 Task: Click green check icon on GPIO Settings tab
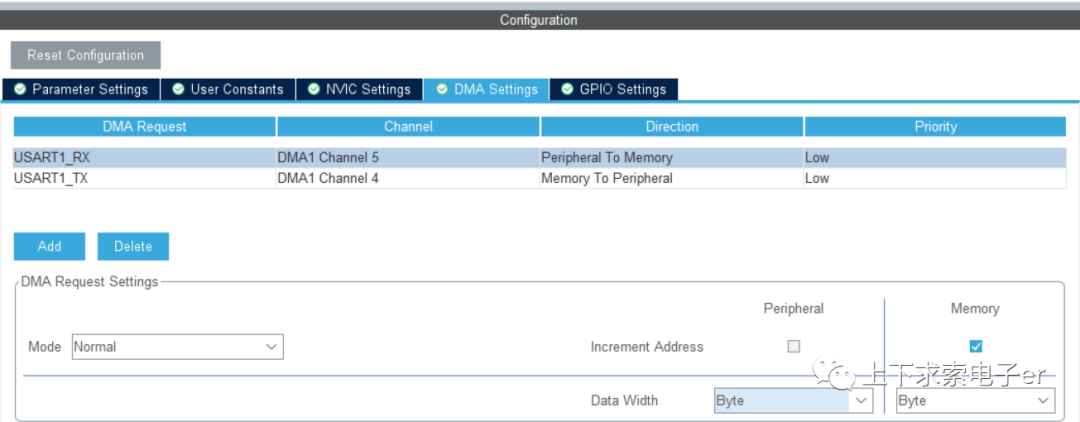click(x=567, y=89)
